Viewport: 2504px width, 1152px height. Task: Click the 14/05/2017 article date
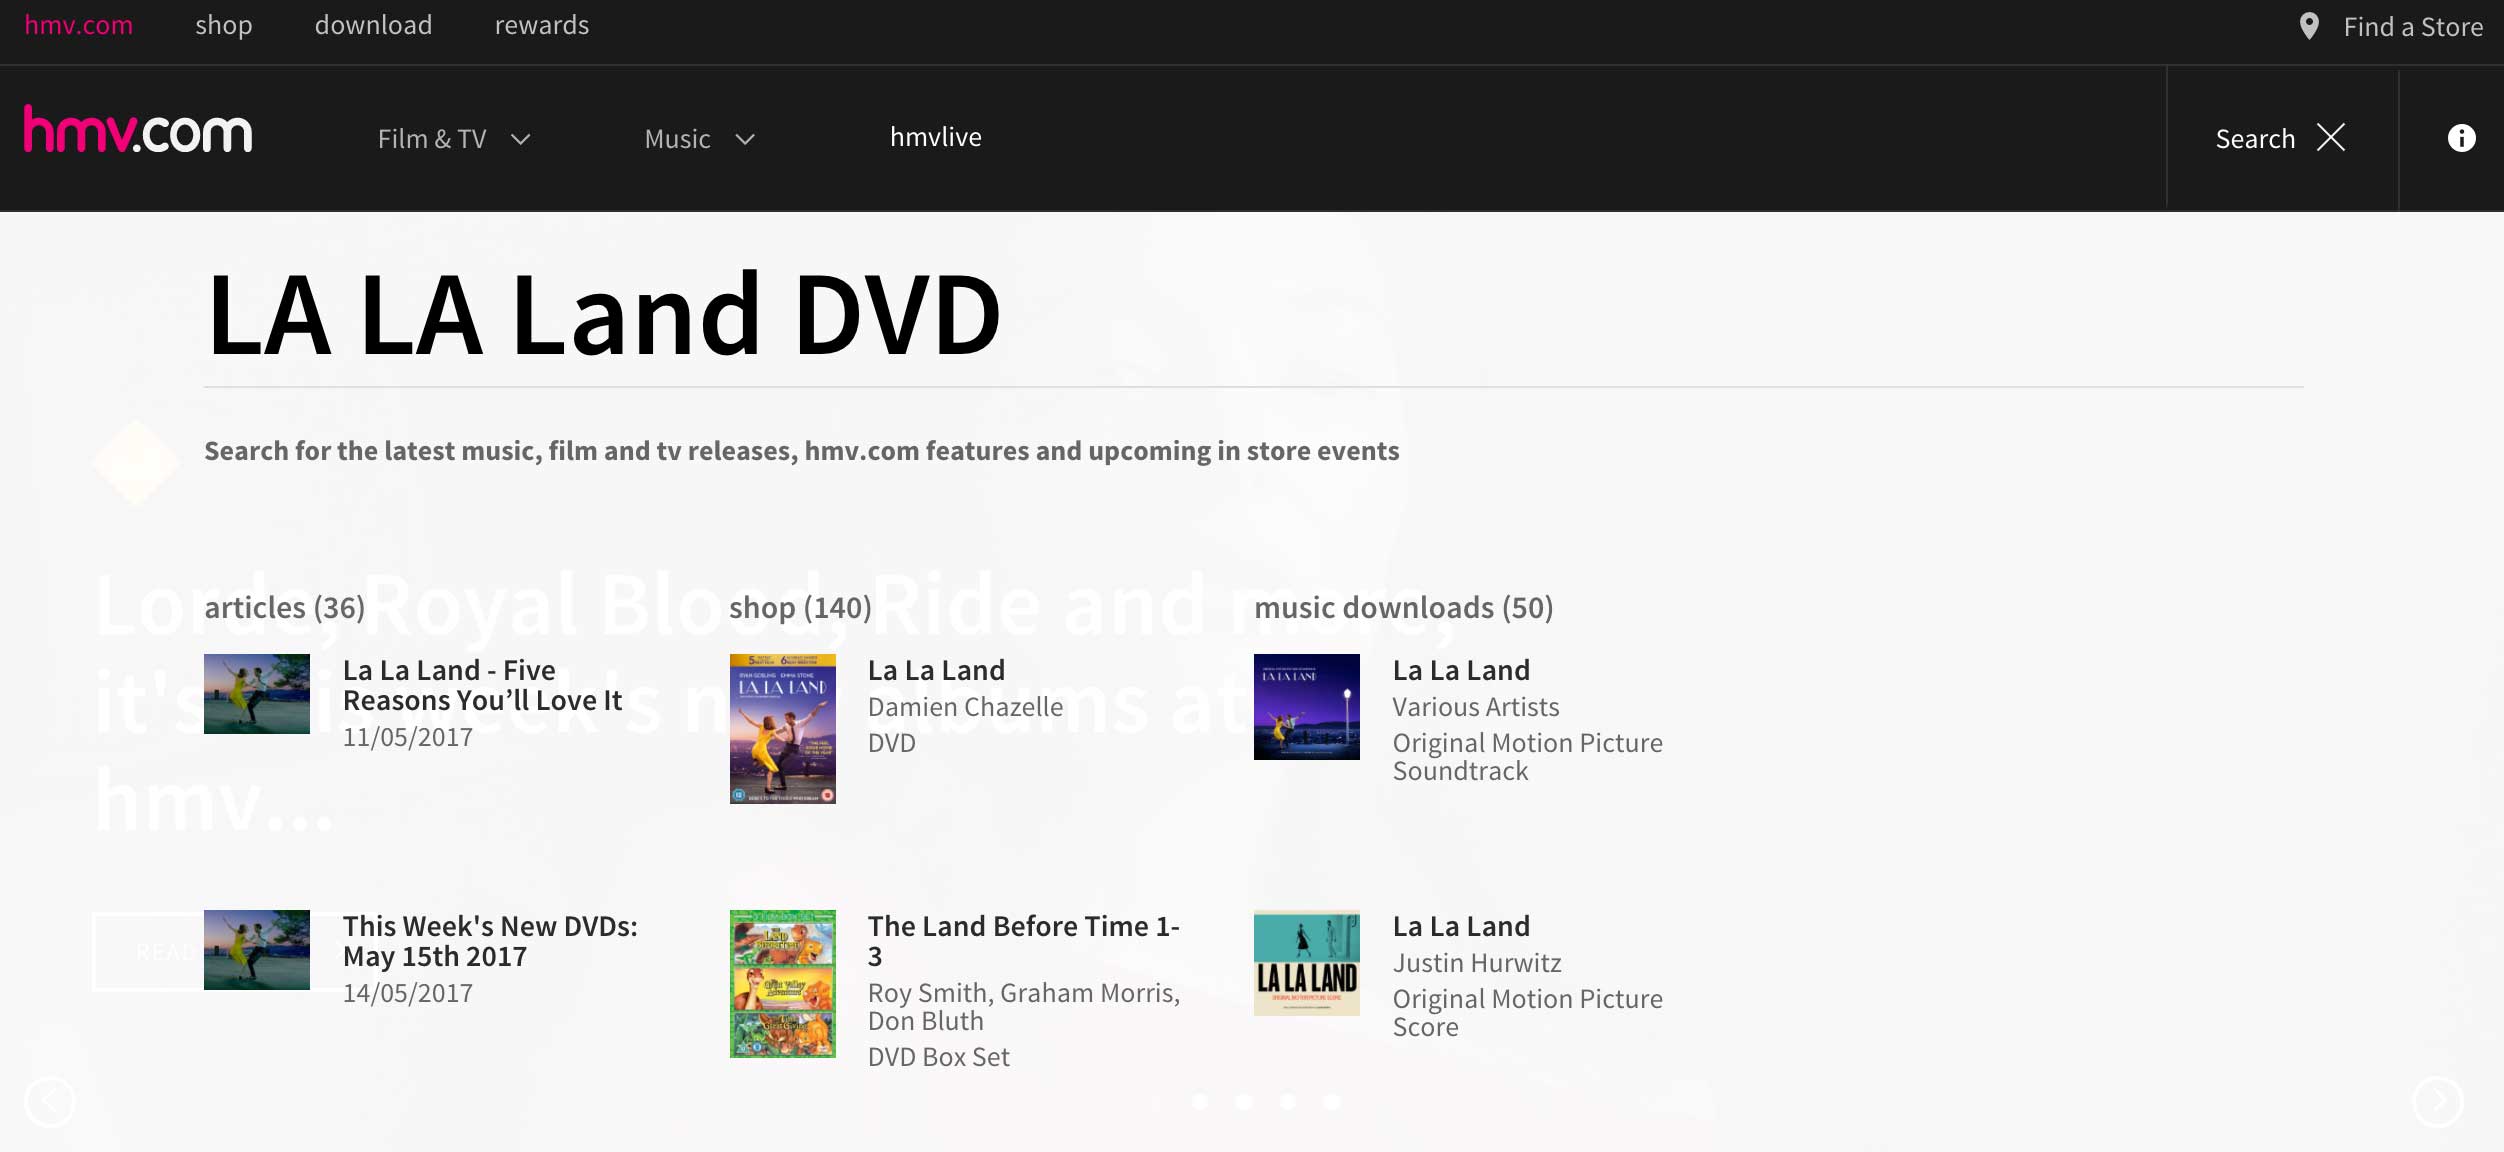point(408,993)
